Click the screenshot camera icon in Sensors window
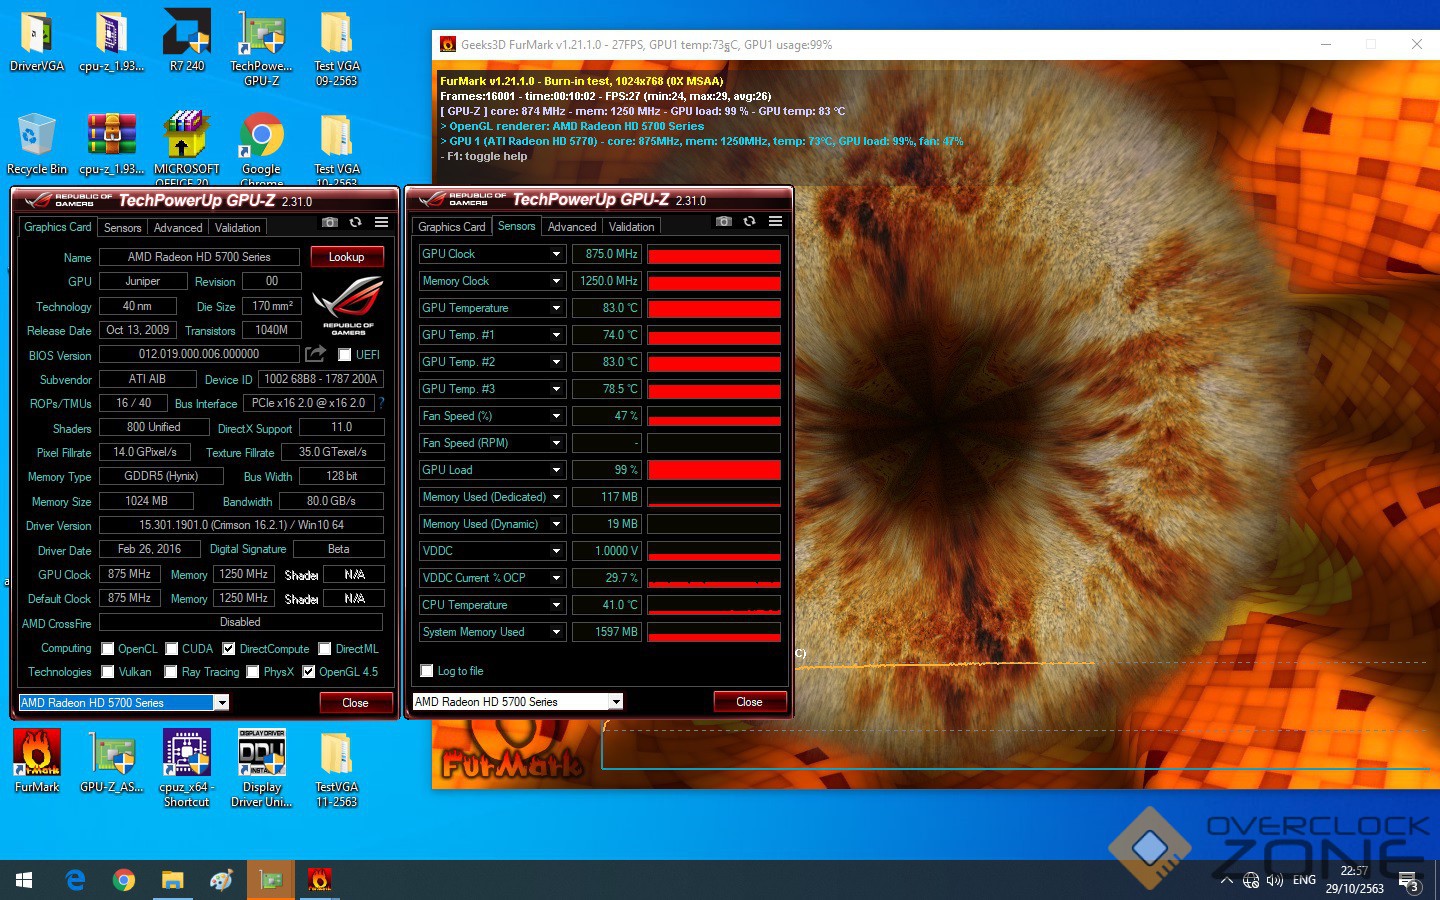The image size is (1440, 900). click(724, 222)
